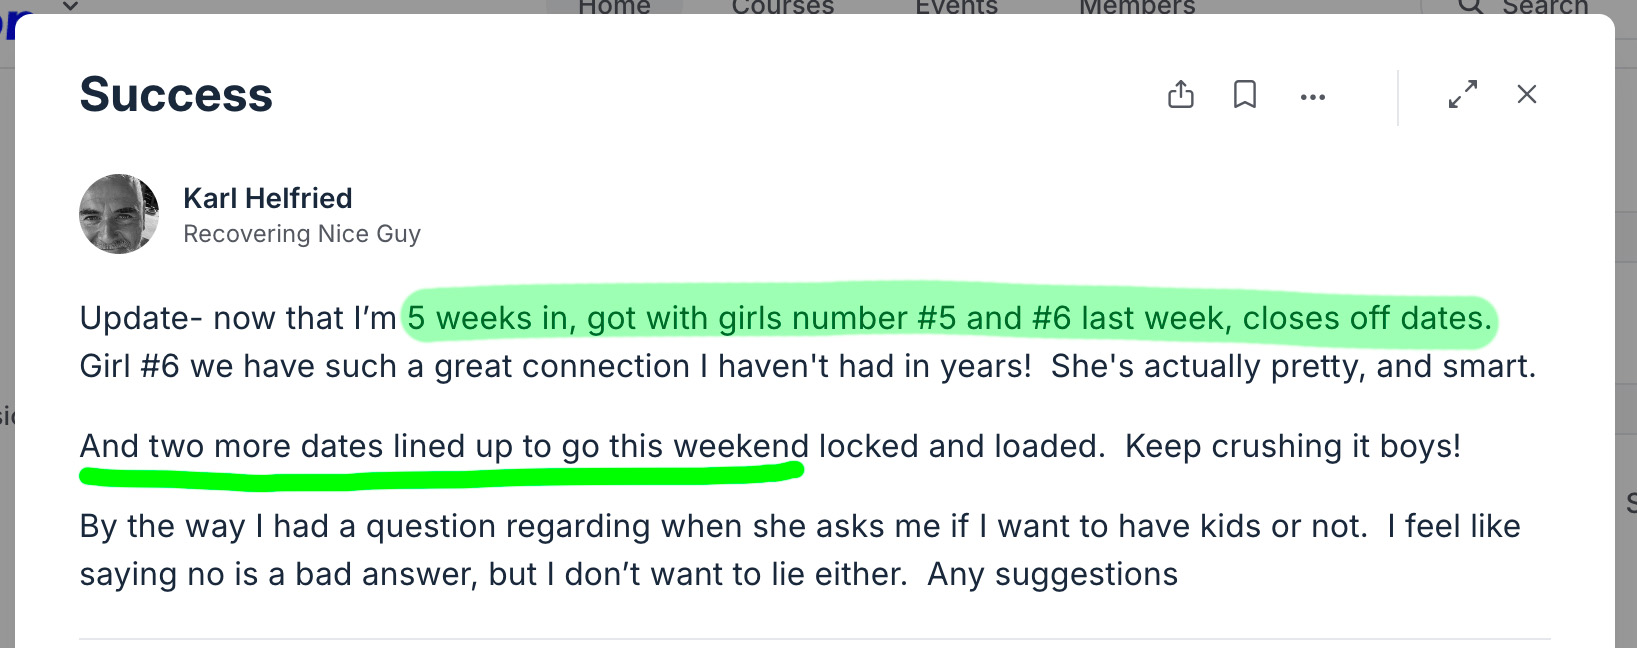Click the paragraph asking about having kids

point(800,550)
